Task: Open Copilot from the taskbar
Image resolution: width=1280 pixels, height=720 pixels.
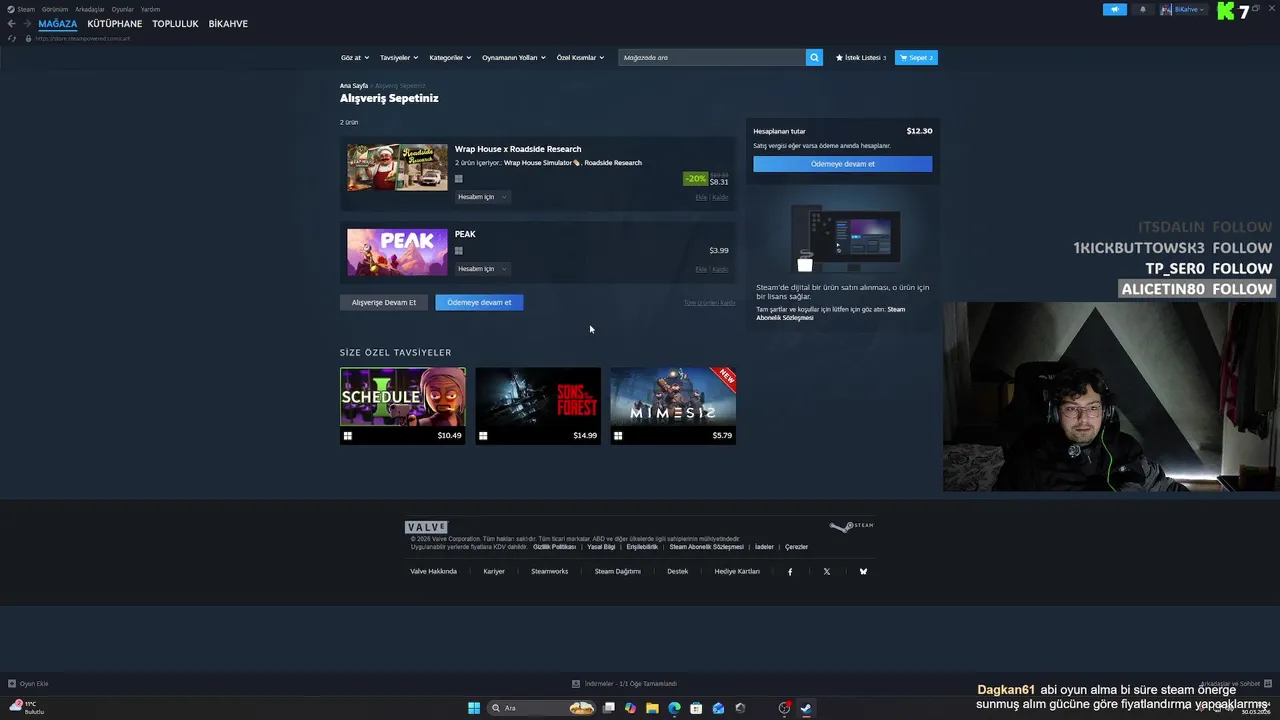Action: (630, 708)
